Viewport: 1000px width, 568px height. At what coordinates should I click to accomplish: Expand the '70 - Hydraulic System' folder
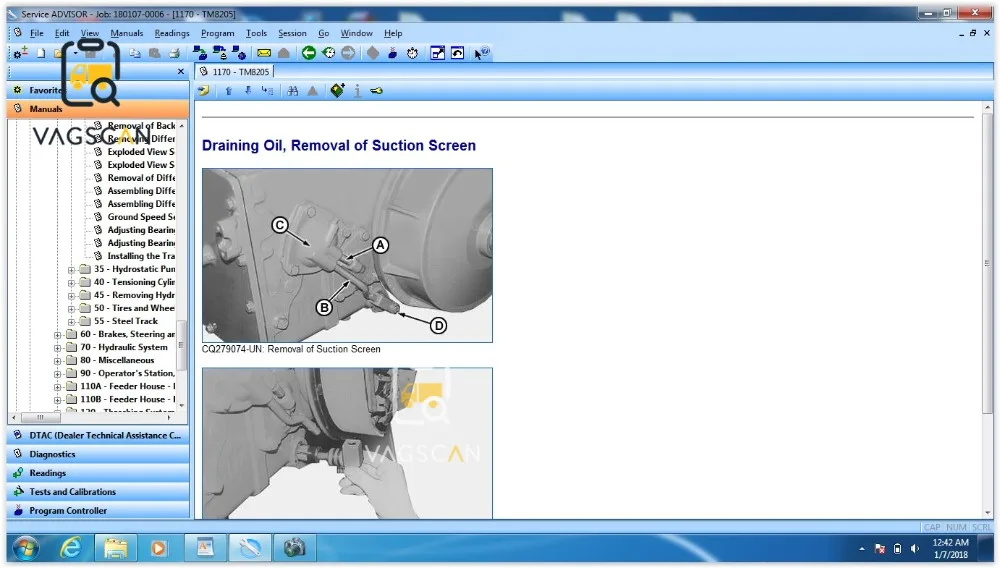click(57, 348)
